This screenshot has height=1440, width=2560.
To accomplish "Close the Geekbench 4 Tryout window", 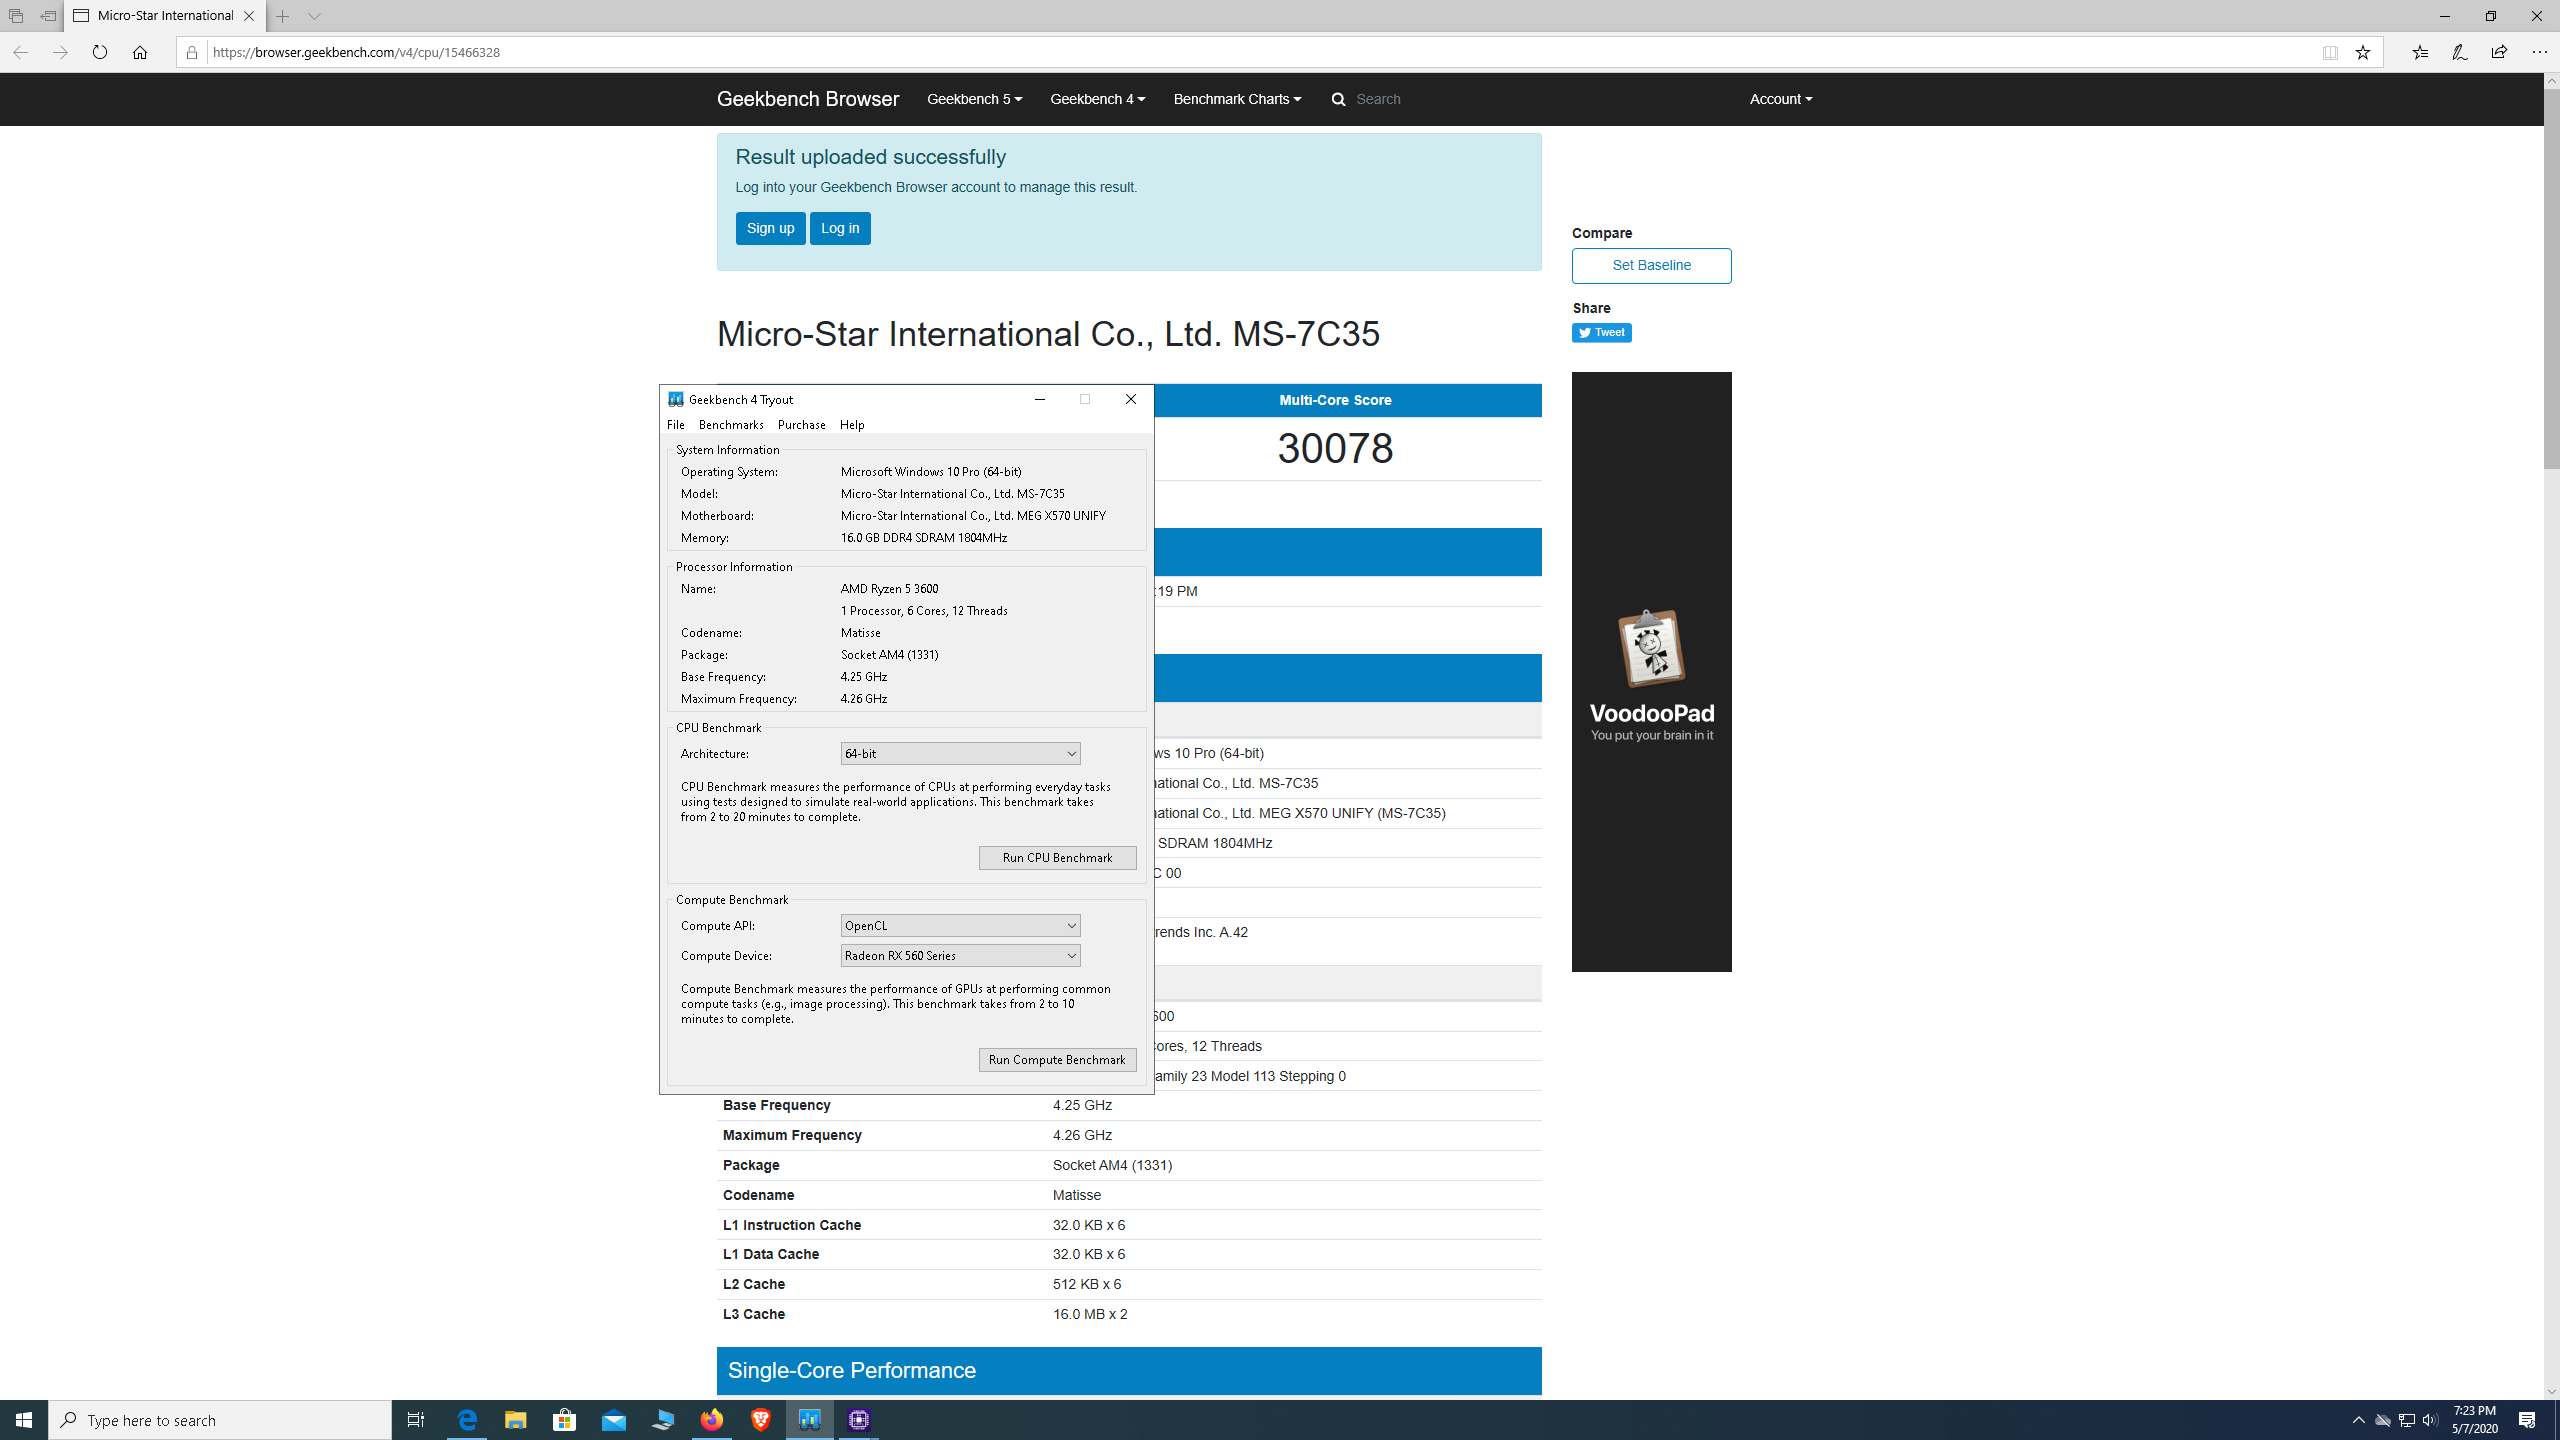I will 1131,399.
